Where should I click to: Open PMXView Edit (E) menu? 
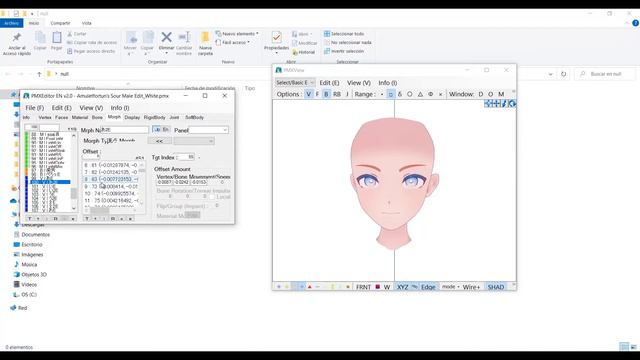[329, 83]
